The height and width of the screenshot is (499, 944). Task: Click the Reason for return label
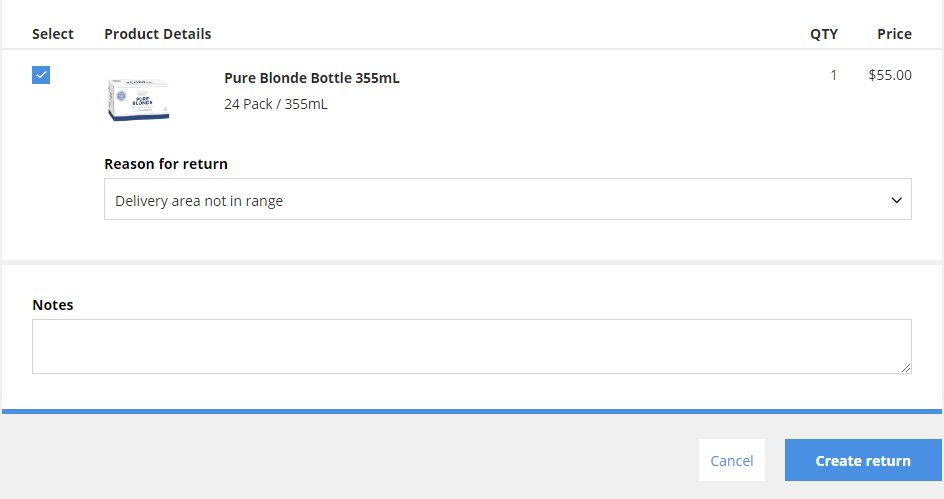pos(166,164)
